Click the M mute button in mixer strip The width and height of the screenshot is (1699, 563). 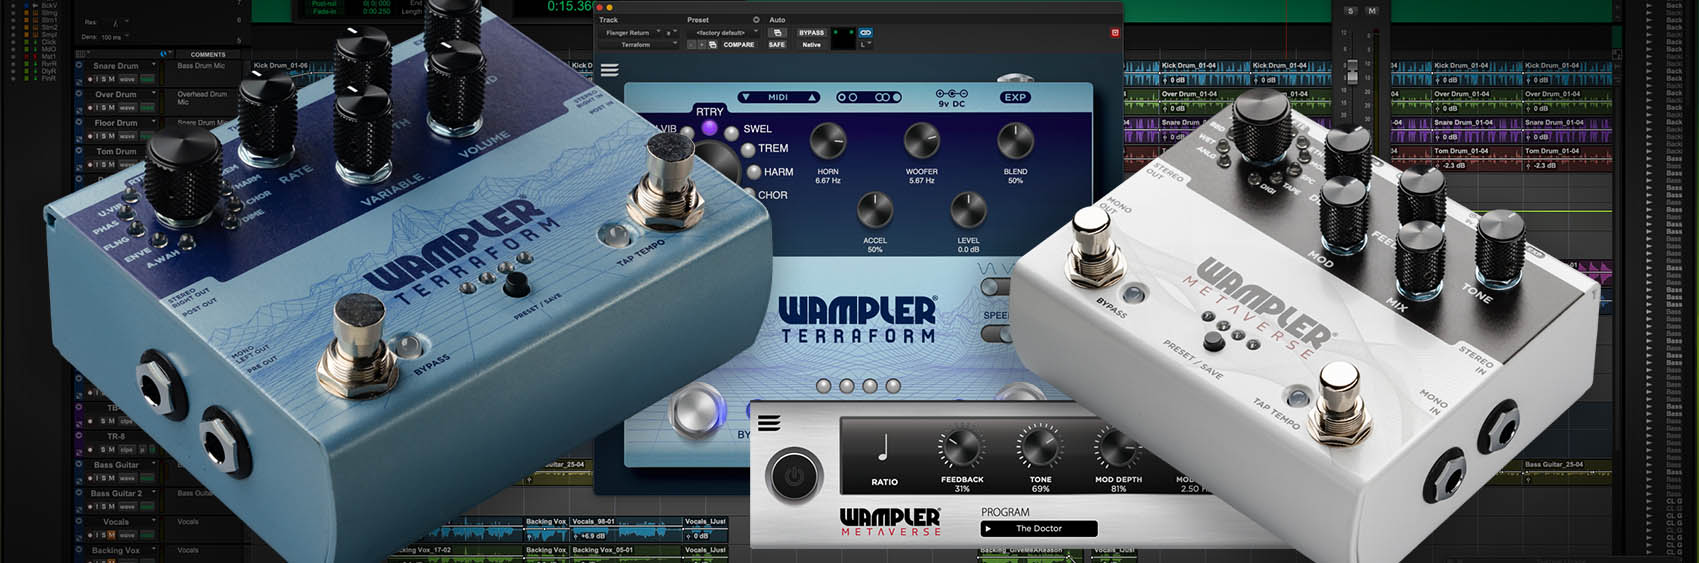1371,11
